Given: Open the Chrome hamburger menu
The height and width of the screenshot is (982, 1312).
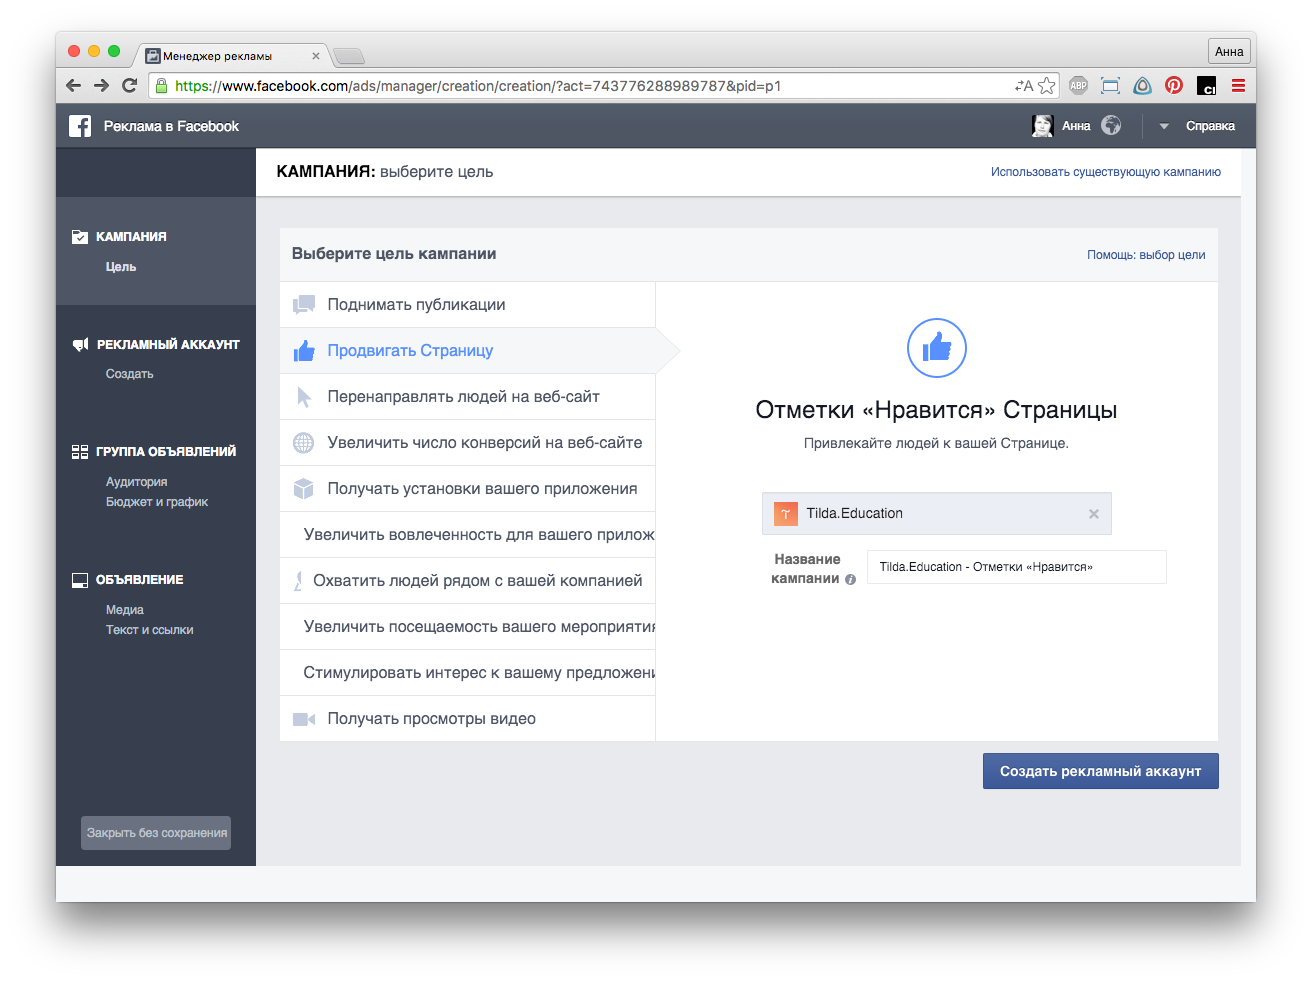Looking at the screenshot, I should point(1238,86).
